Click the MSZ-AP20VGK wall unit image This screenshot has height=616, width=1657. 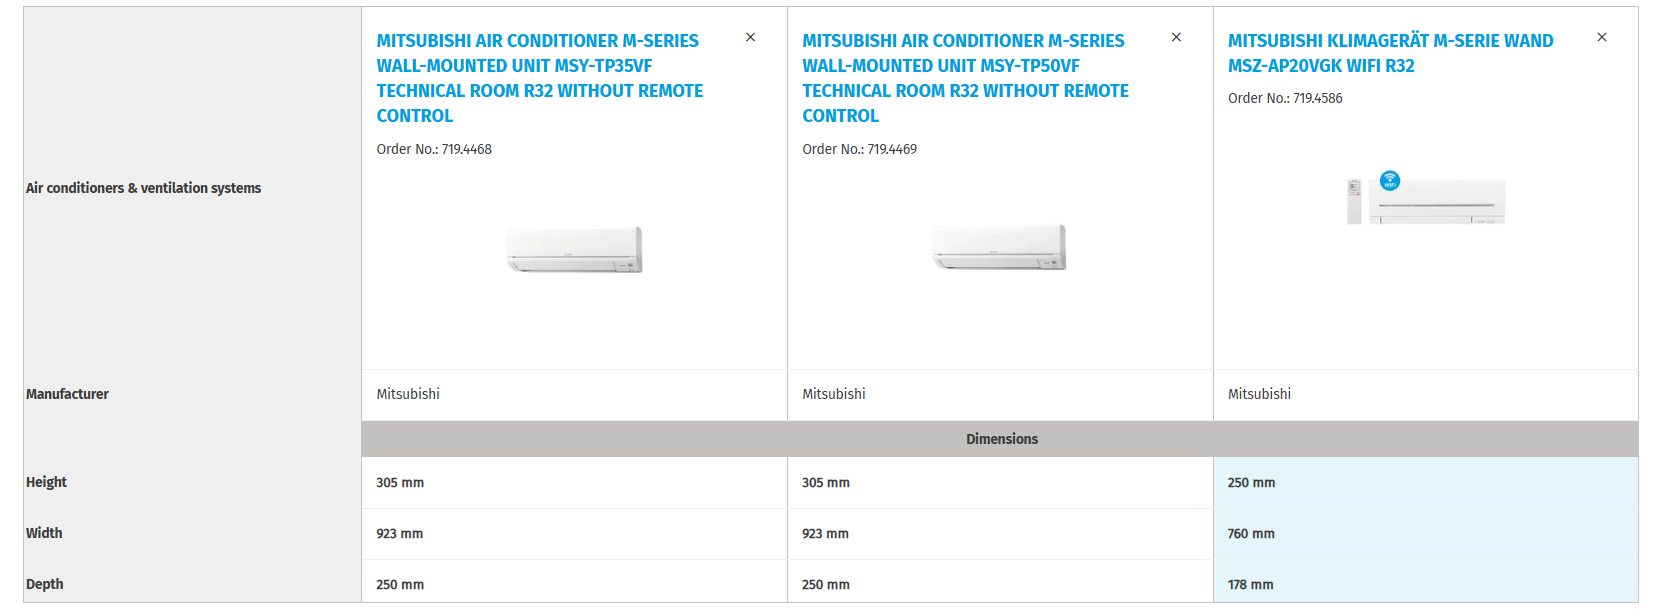[x=1437, y=202]
